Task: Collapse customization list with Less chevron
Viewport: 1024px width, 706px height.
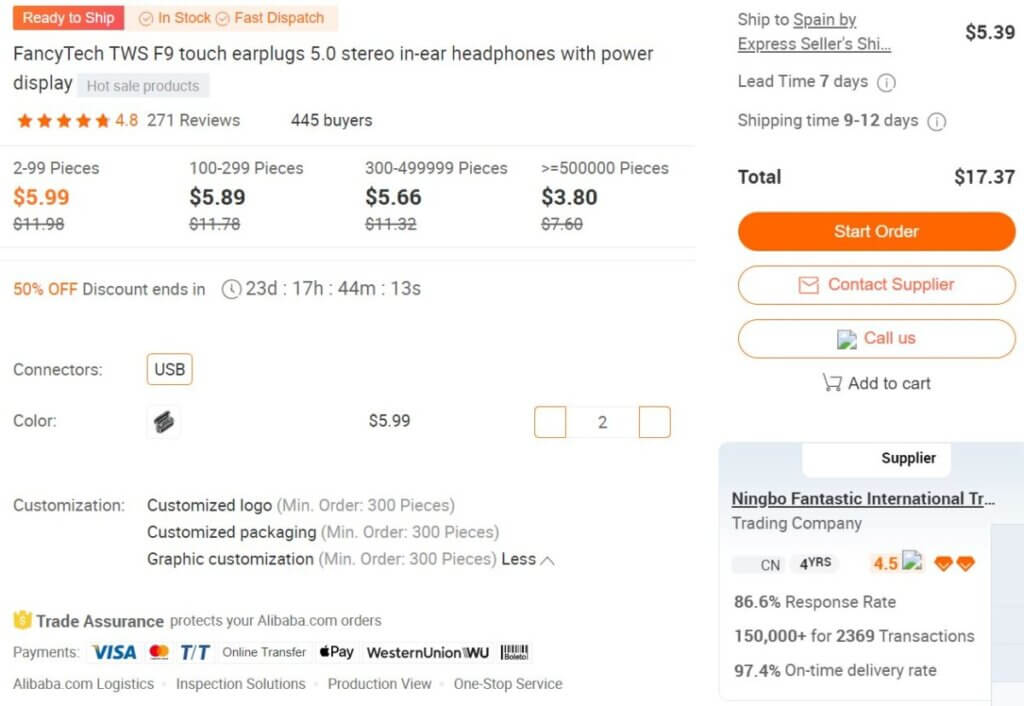Action: pyautogui.click(x=547, y=560)
